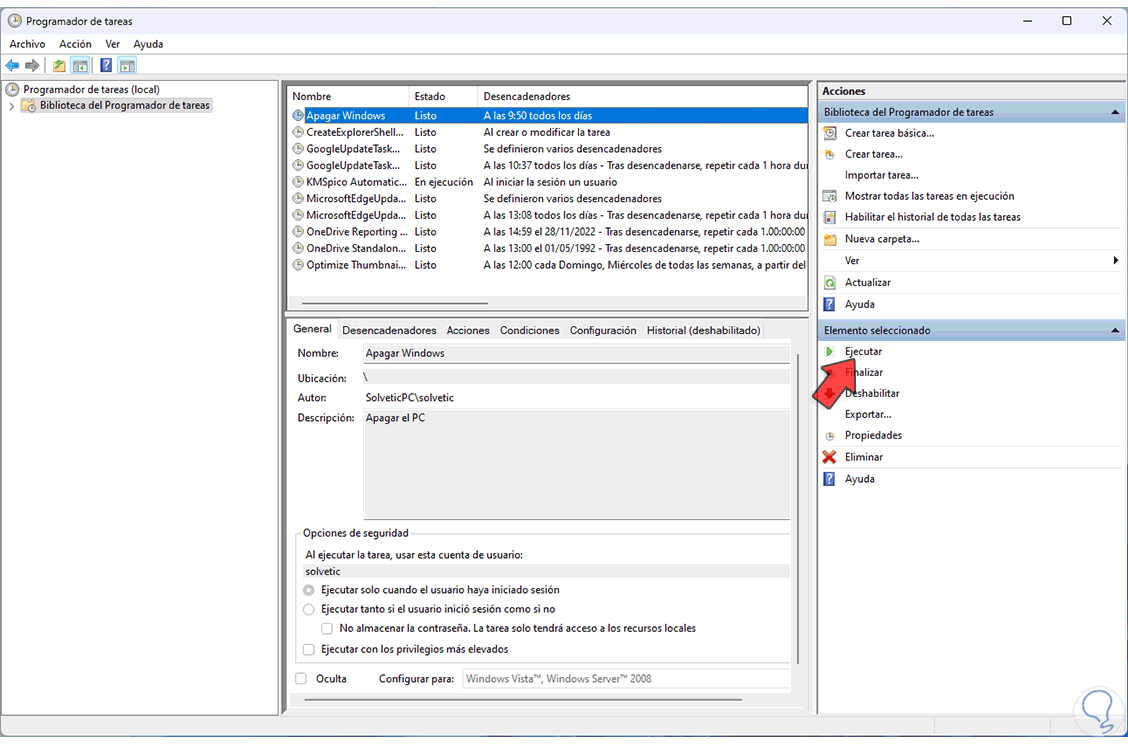1128x744 pixels.
Task: Select the GoogleUpdateTask row with 10:37 trigger
Action: 547,165
